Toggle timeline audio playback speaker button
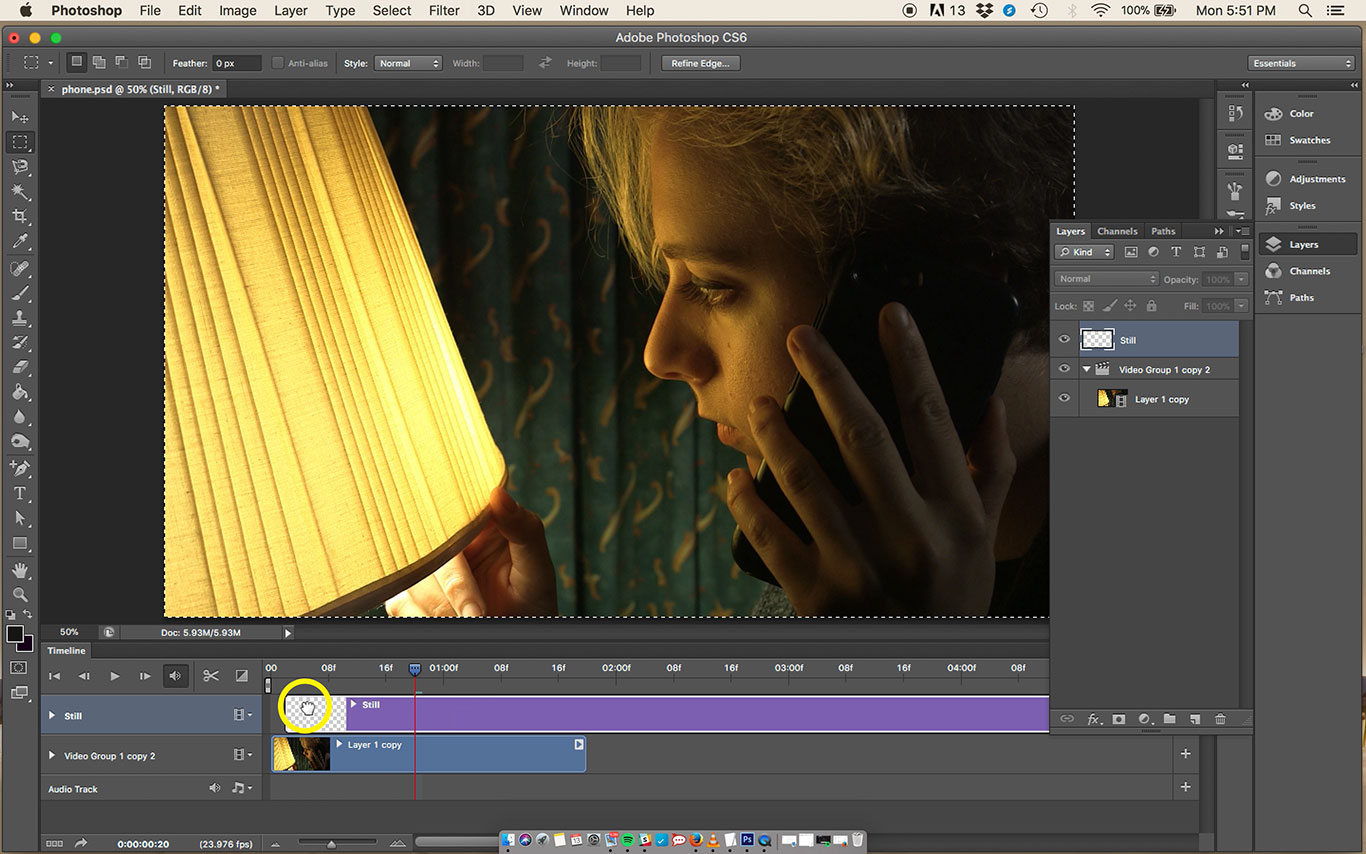Viewport: 1366px width, 854px height. coord(175,676)
